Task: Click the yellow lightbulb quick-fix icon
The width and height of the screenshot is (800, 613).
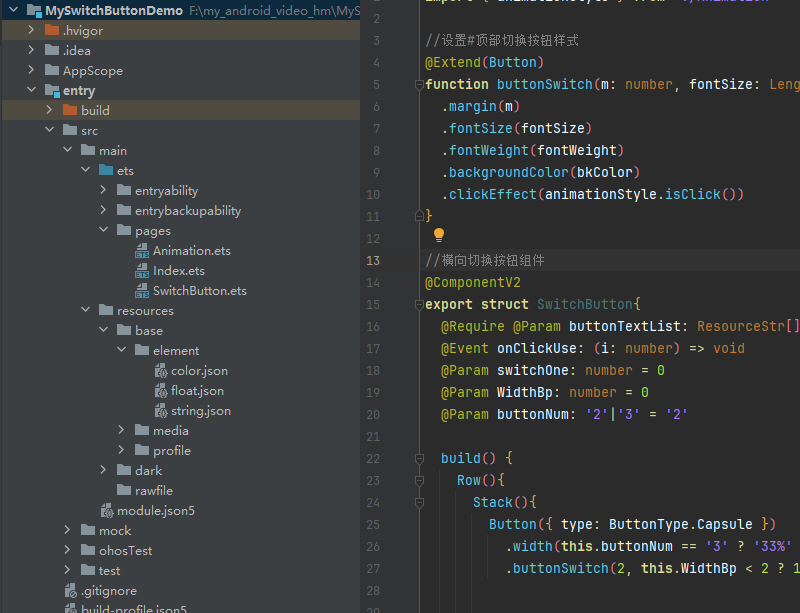Action: (439, 235)
